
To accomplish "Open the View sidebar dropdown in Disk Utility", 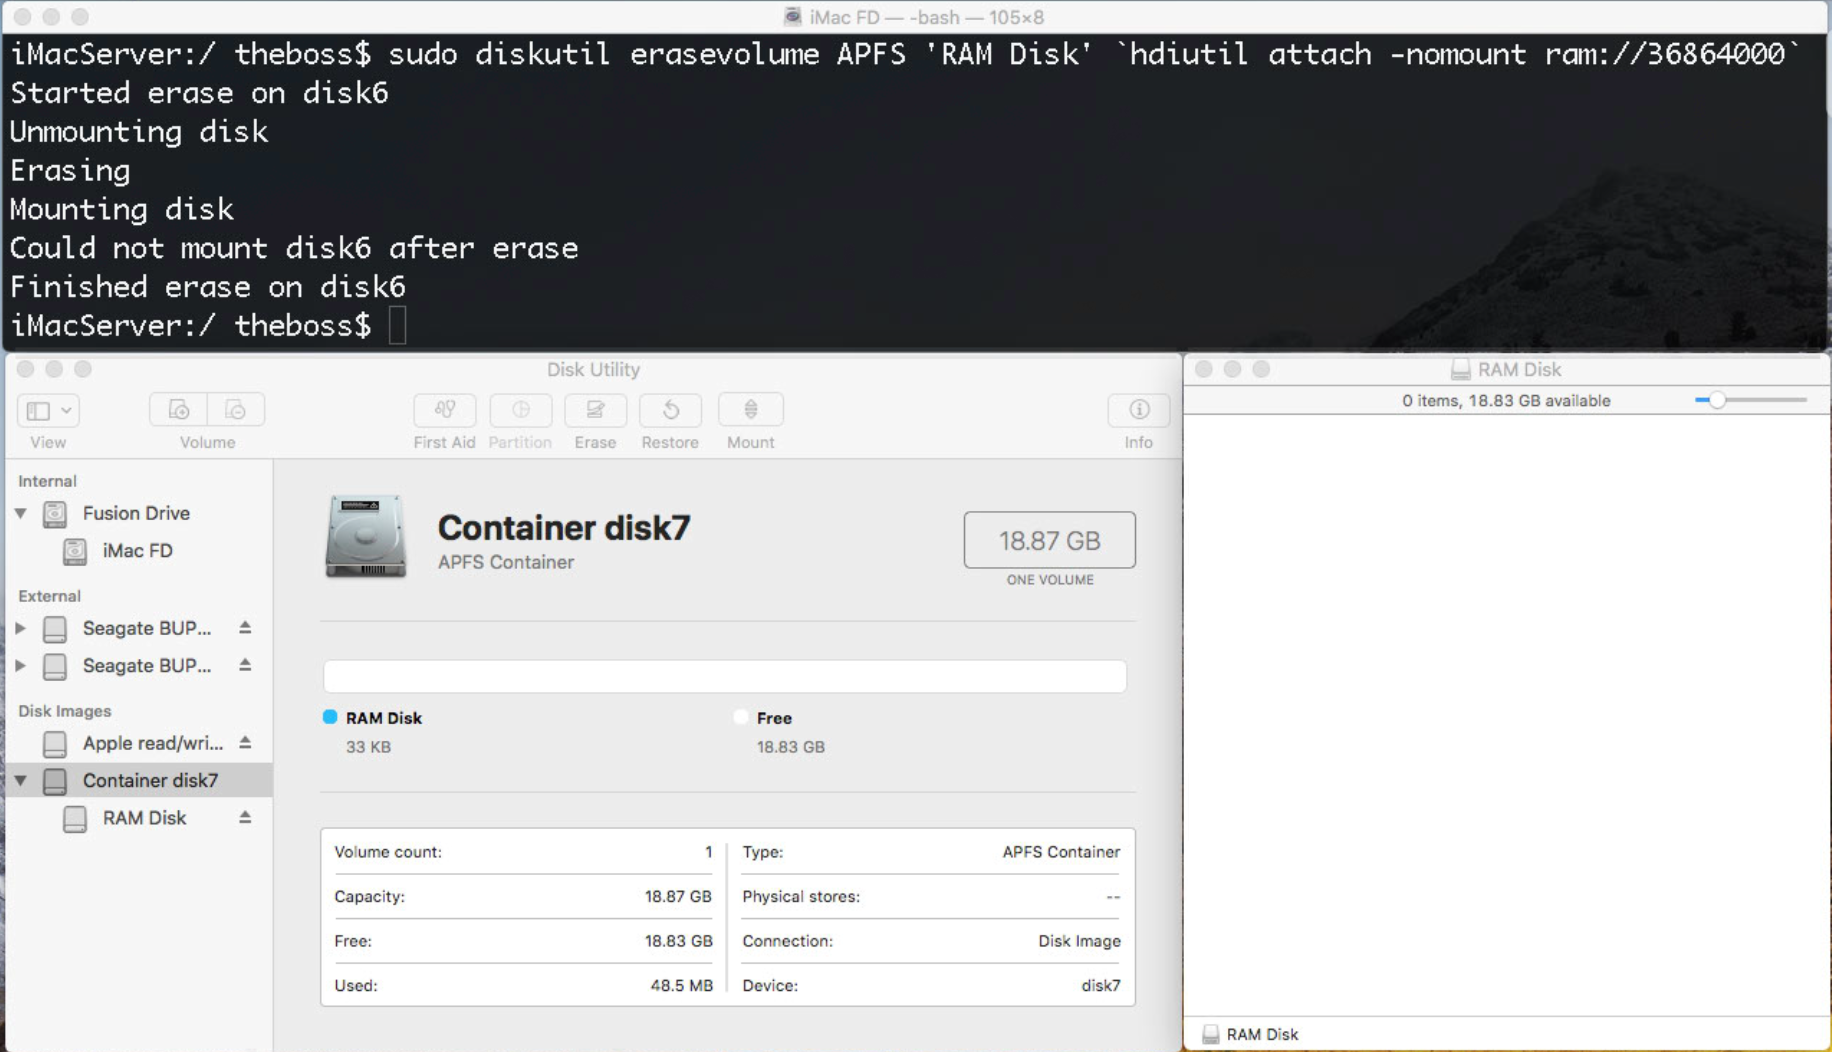I will tap(48, 410).
